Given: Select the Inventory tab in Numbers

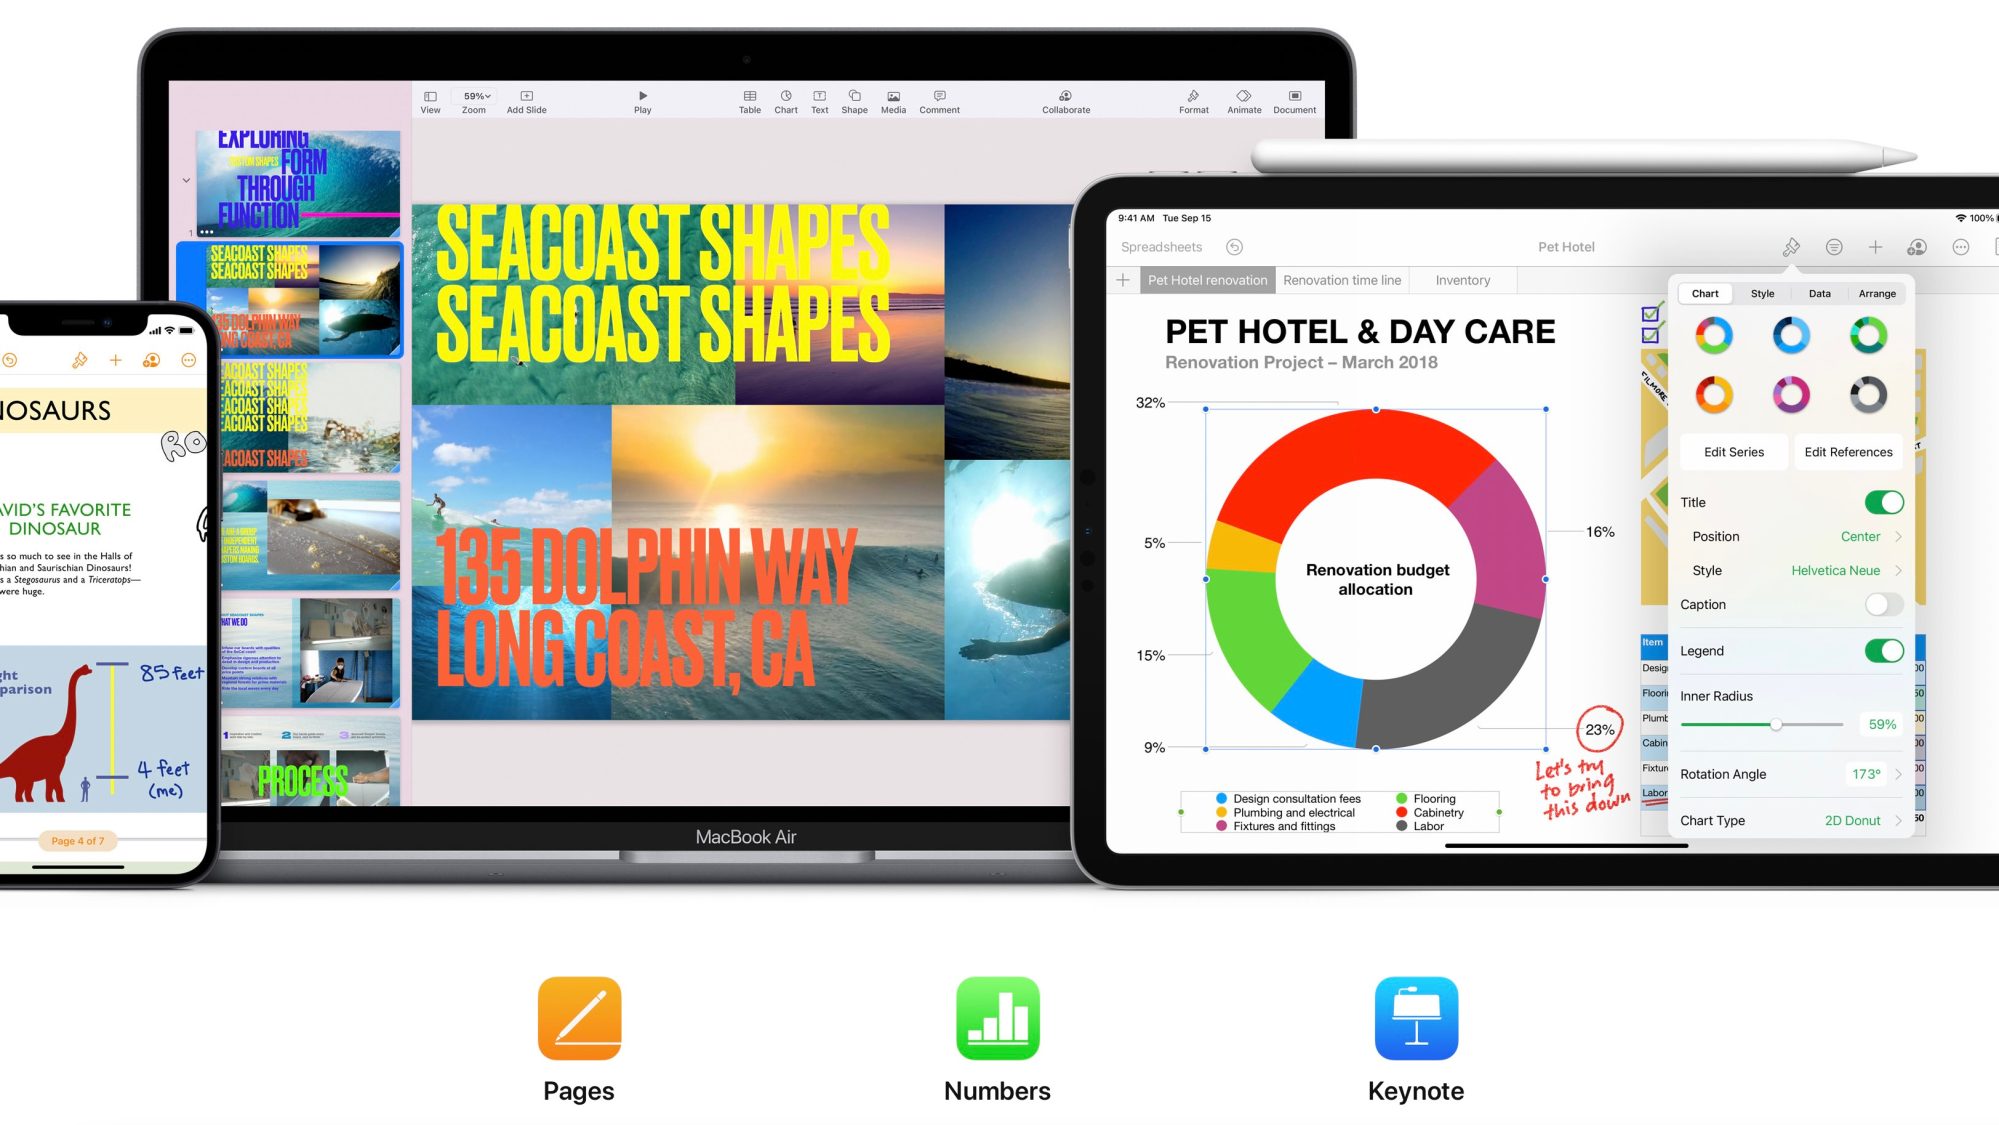Looking at the screenshot, I should tap(1462, 280).
